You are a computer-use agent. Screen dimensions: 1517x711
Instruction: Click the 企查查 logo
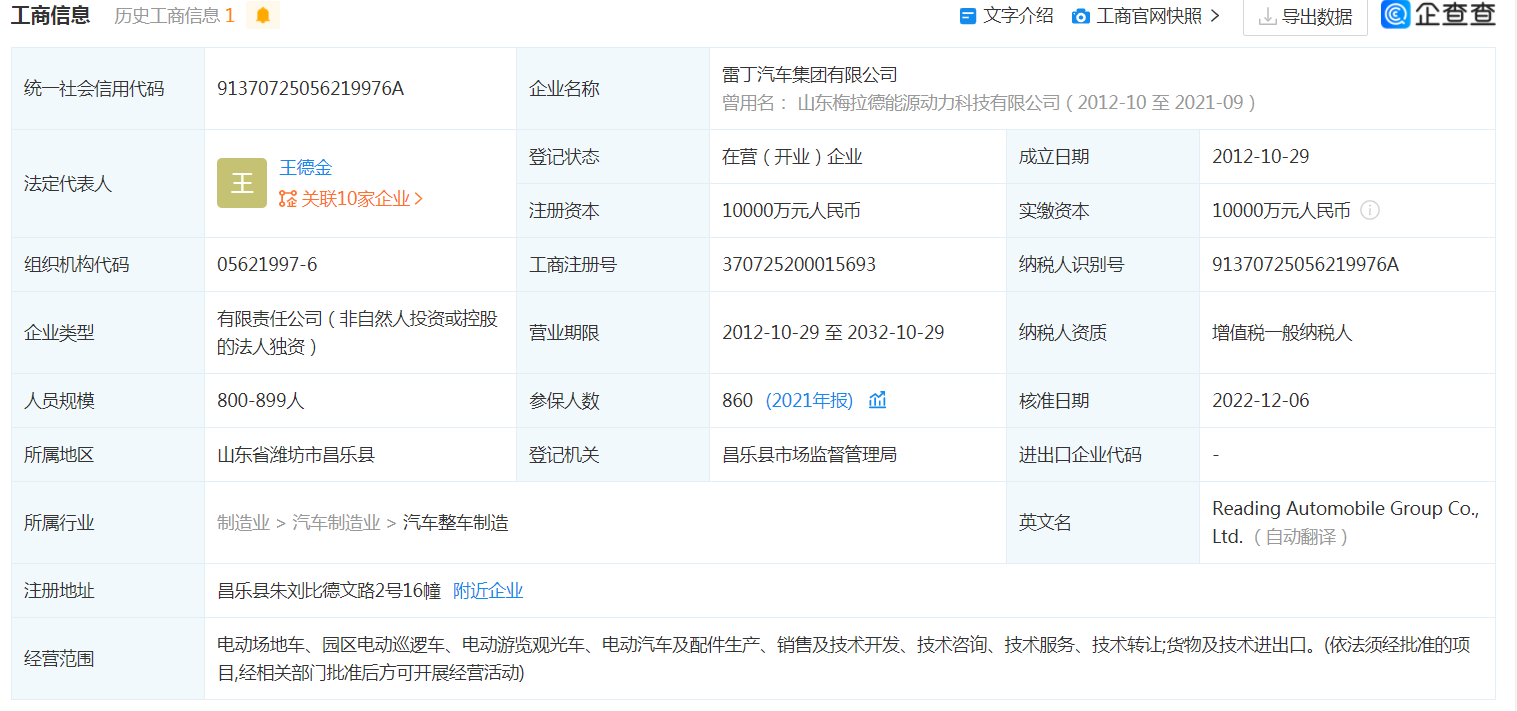(x=1437, y=15)
